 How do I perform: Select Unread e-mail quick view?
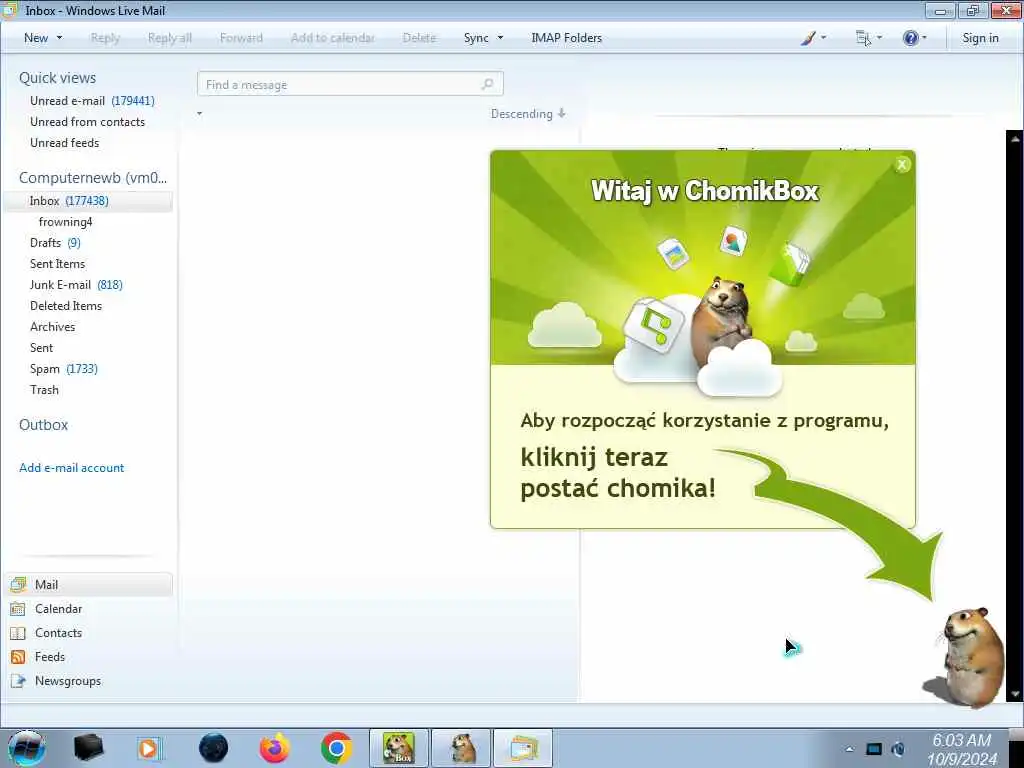[92, 101]
